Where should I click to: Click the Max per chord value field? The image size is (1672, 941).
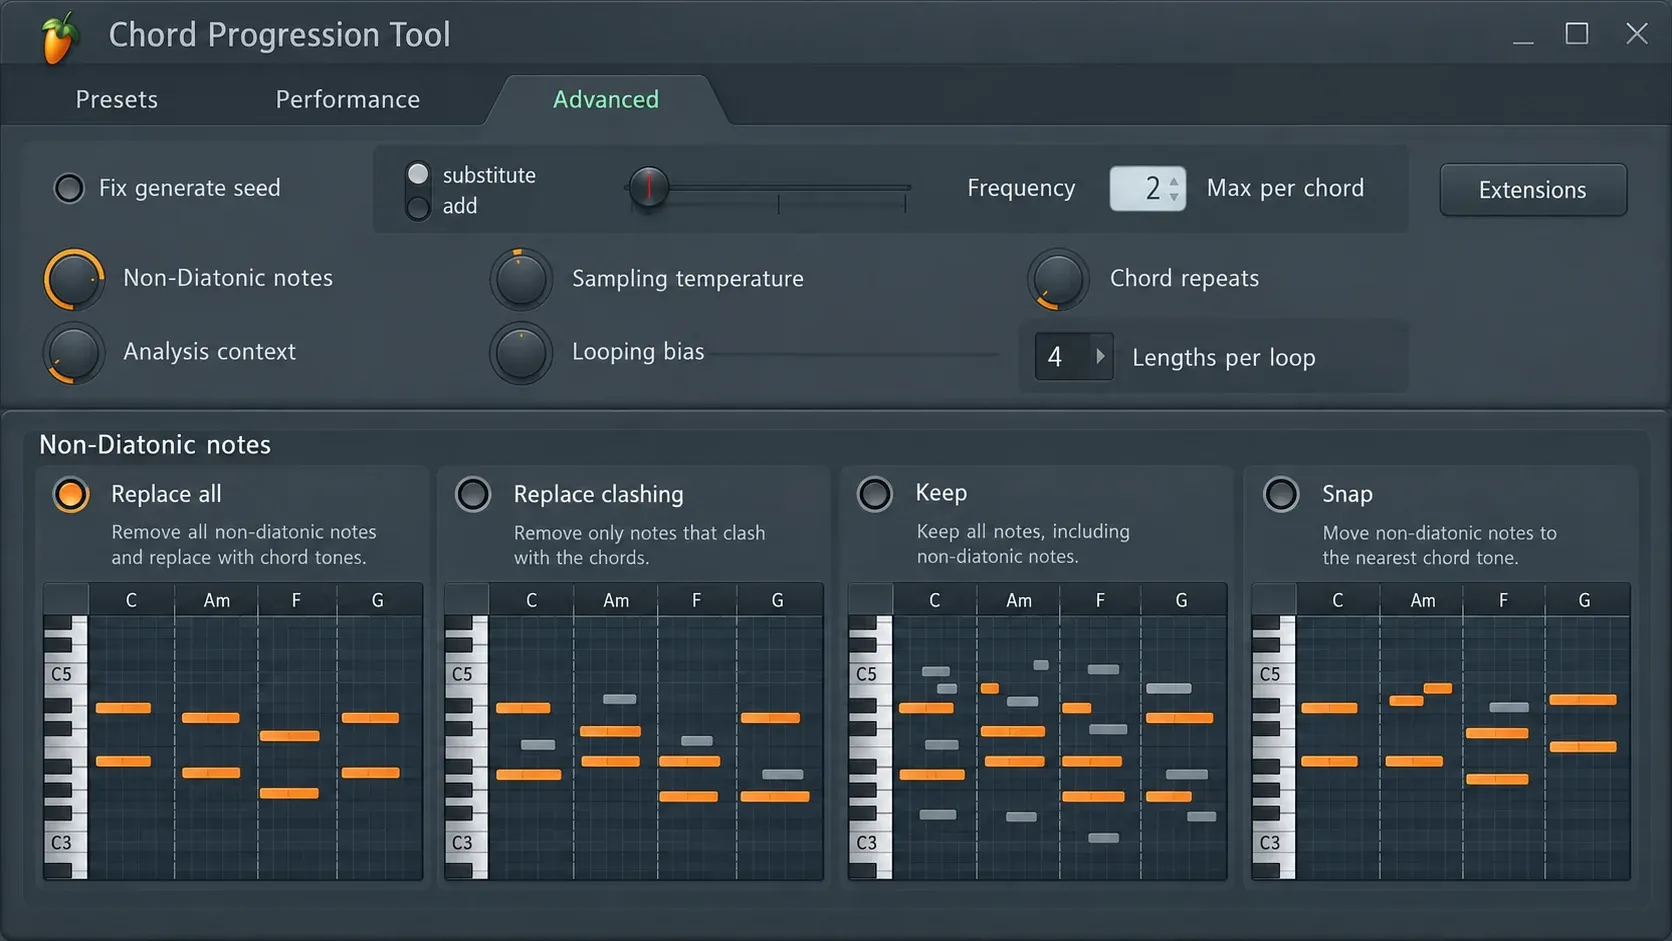pos(1148,188)
